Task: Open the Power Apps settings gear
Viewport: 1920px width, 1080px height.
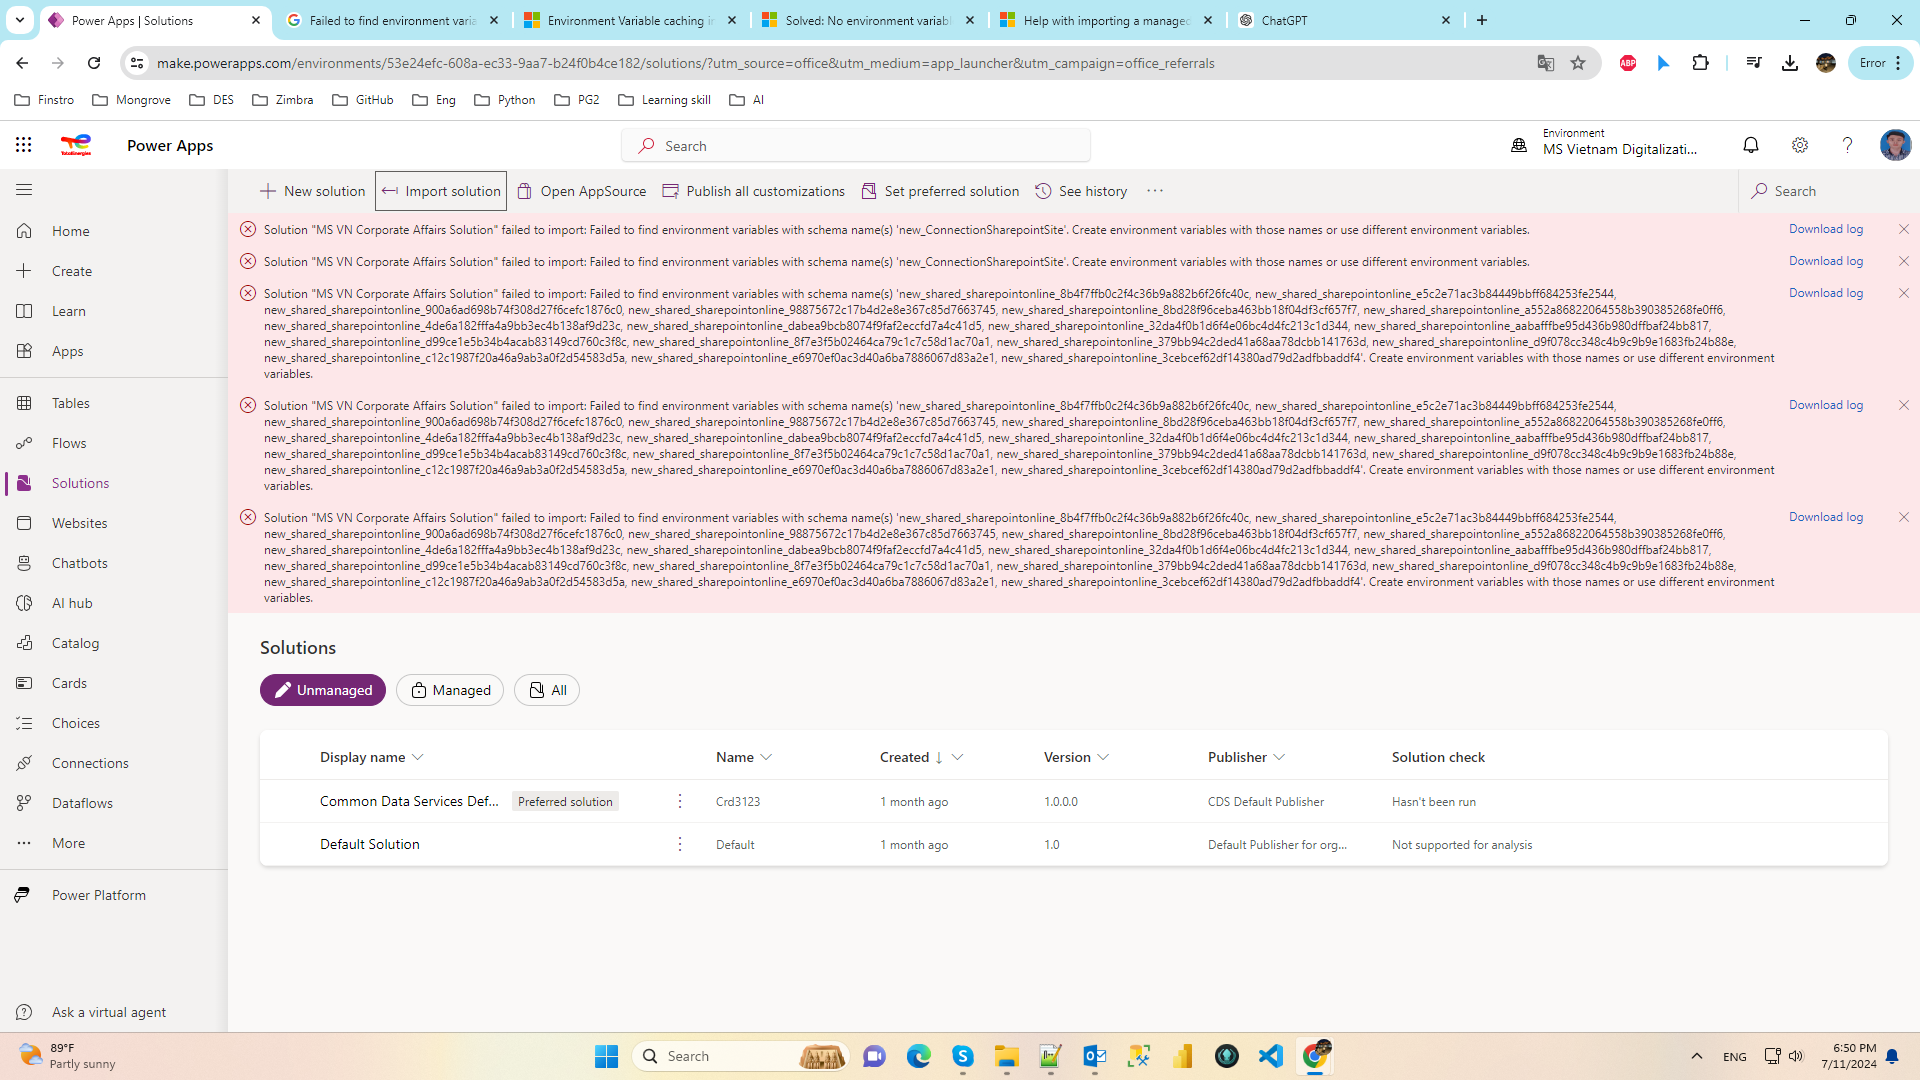Action: 1800,145
